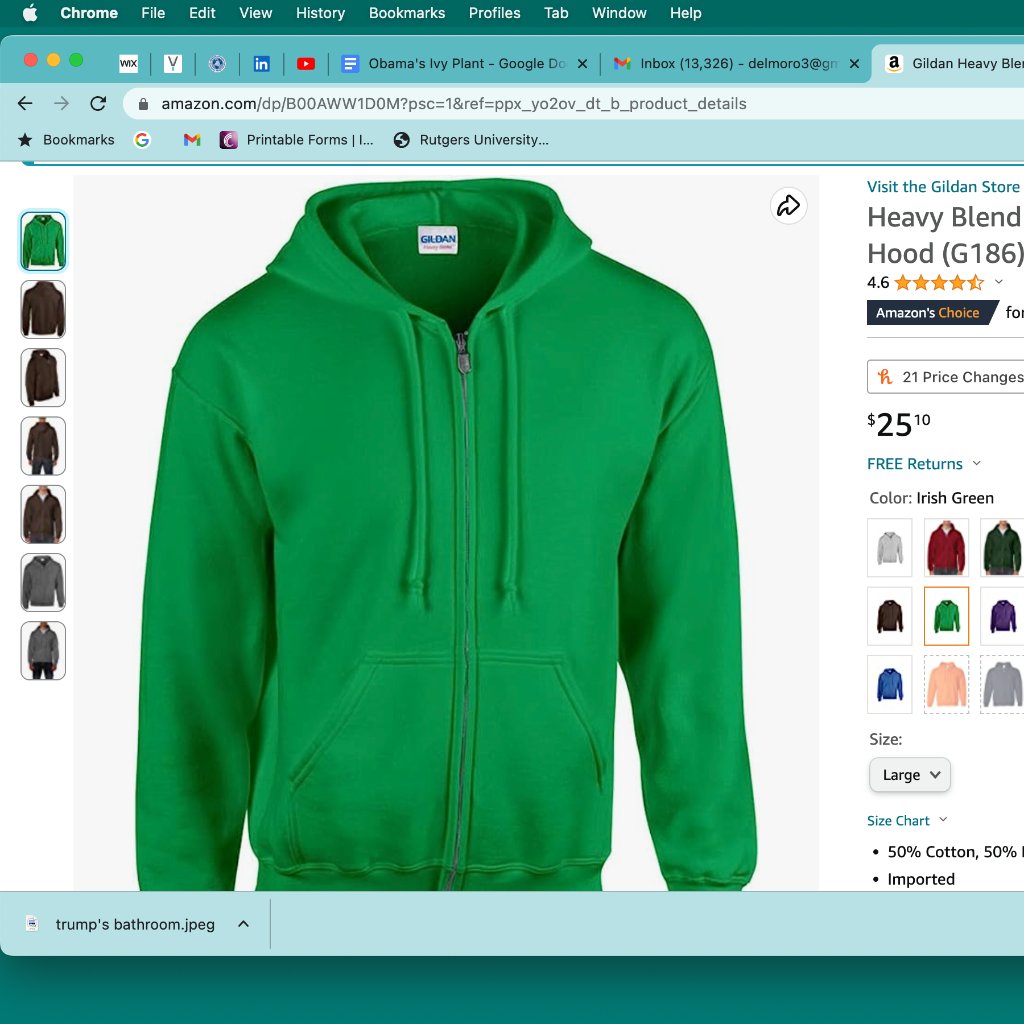Select the green hoodie front thumbnail
This screenshot has height=1024, width=1024.
point(43,241)
